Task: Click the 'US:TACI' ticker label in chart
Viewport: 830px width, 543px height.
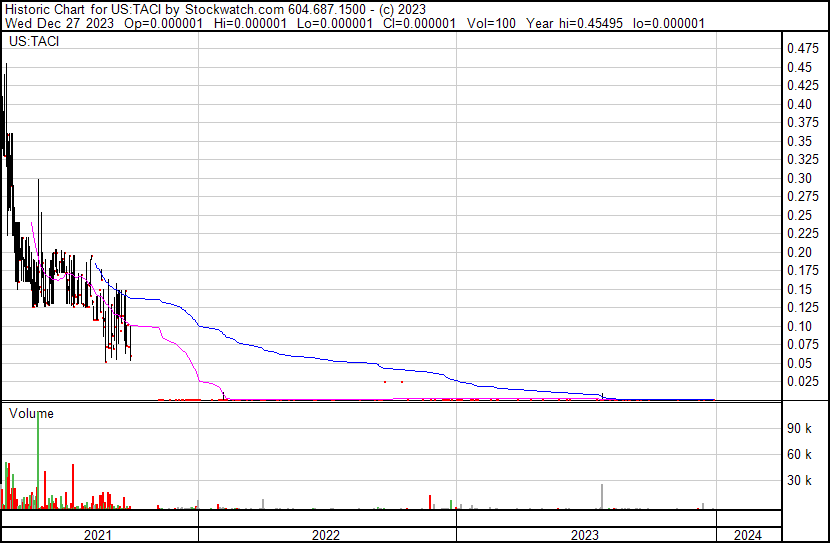Action: point(34,41)
